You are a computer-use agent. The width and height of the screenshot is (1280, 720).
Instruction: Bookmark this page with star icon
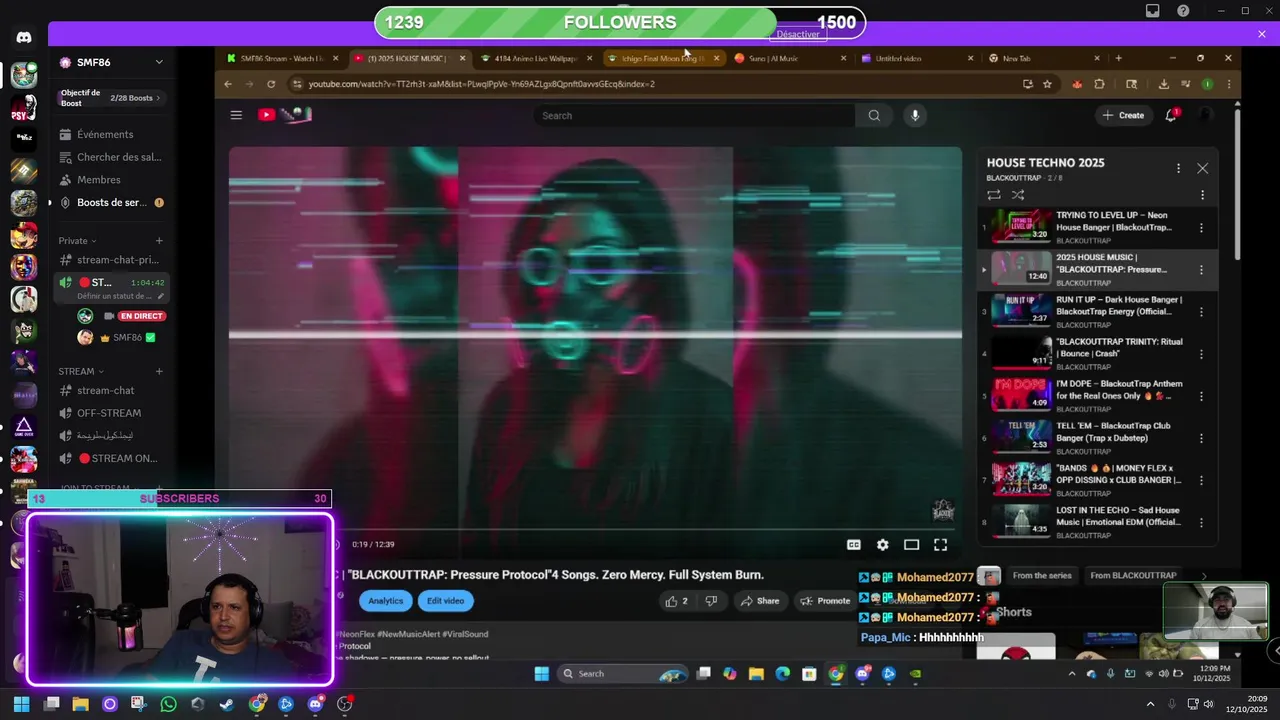pyautogui.click(x=1047, y=84)
